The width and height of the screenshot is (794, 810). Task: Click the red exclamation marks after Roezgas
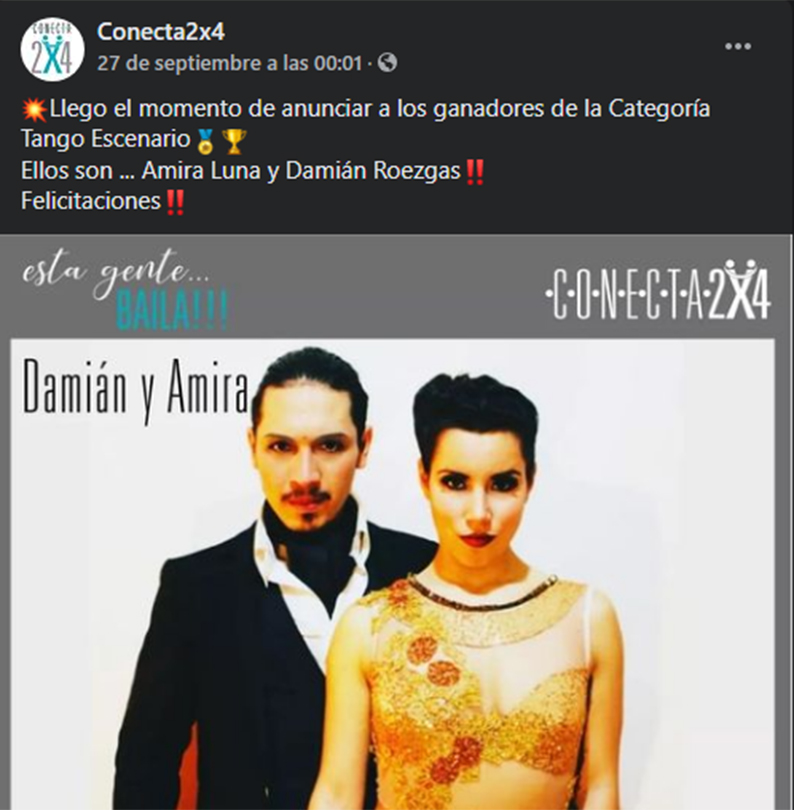coord(475,172)
